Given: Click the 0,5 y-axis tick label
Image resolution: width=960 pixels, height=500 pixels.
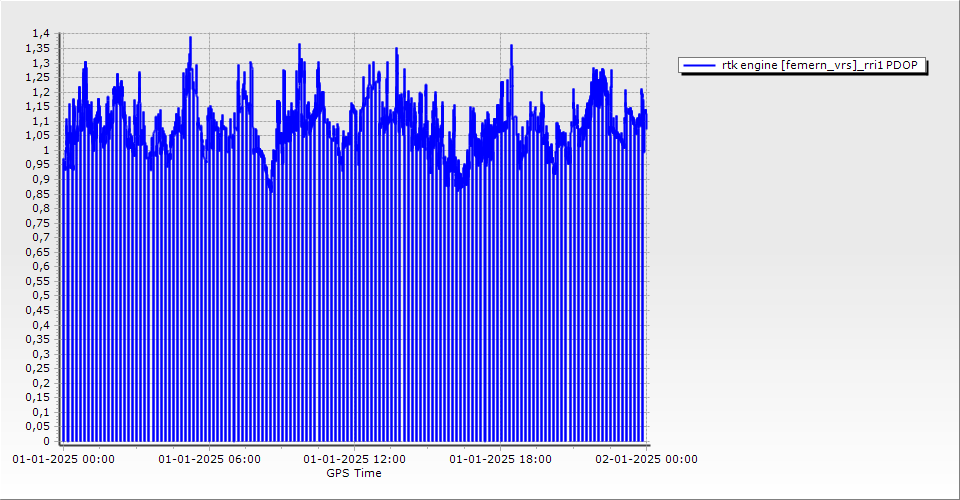Looking at the screenshot, I should 40,296.
